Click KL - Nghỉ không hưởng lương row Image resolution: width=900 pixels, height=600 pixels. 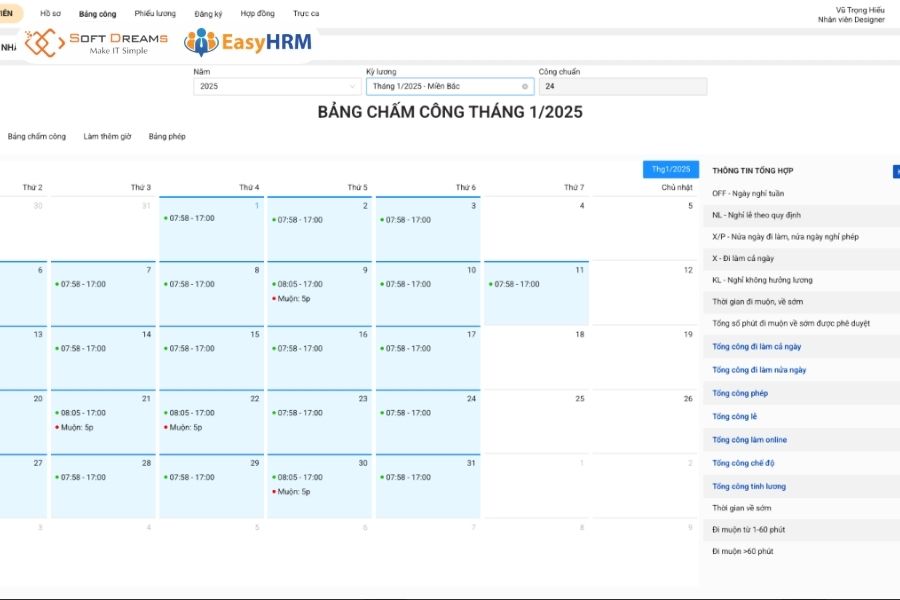point(801,280)
